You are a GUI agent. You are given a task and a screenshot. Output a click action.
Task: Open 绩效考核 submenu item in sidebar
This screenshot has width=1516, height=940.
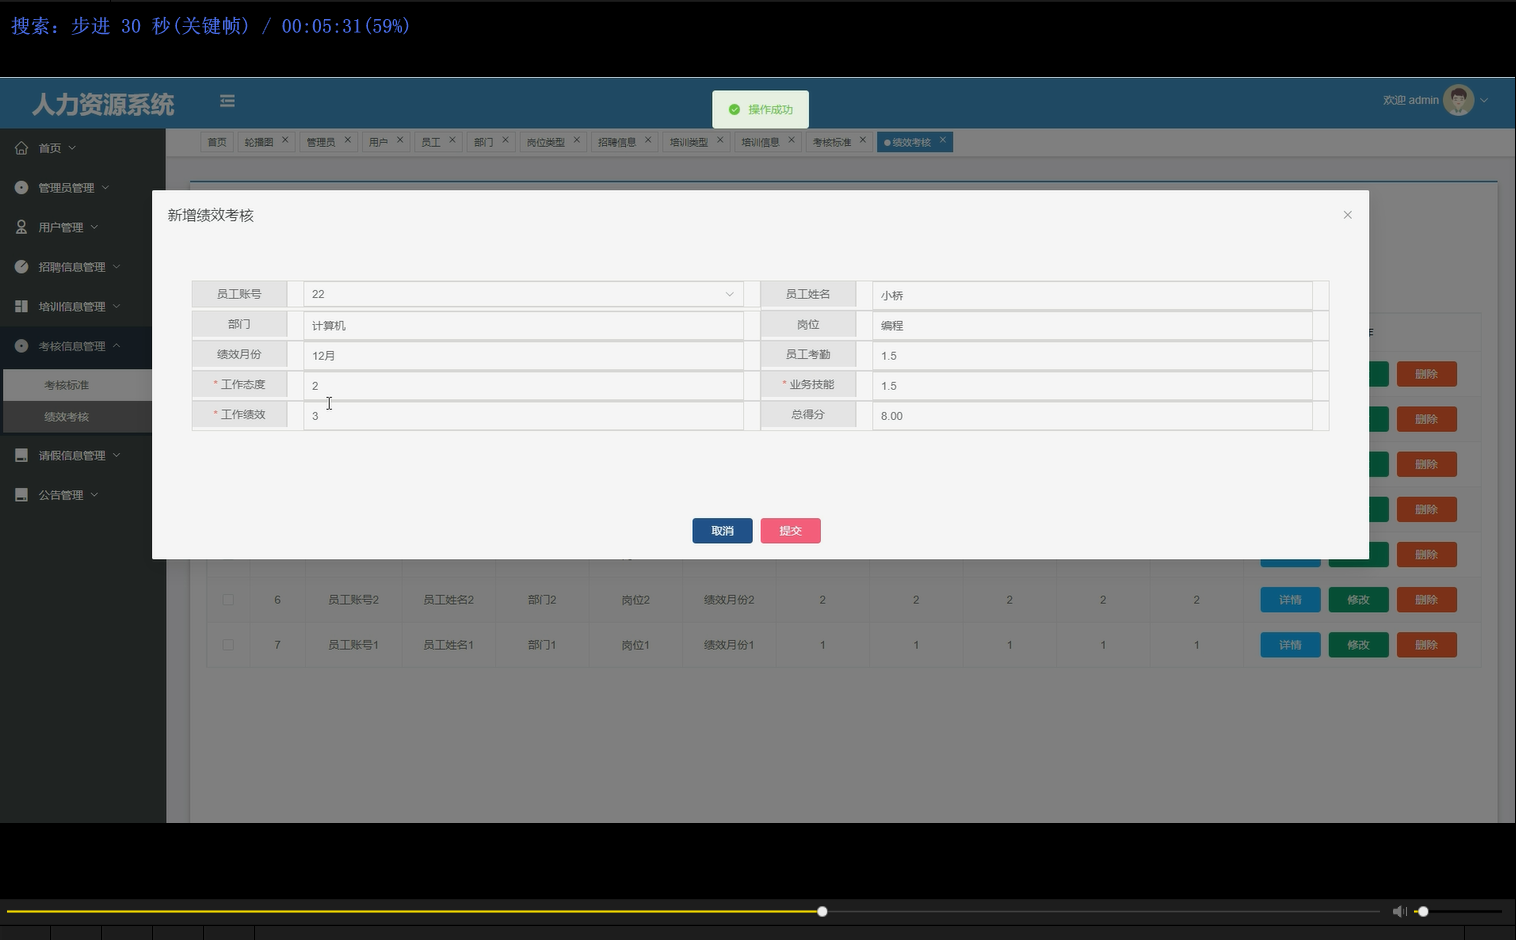pyautogui.click(x=77, y=417)
